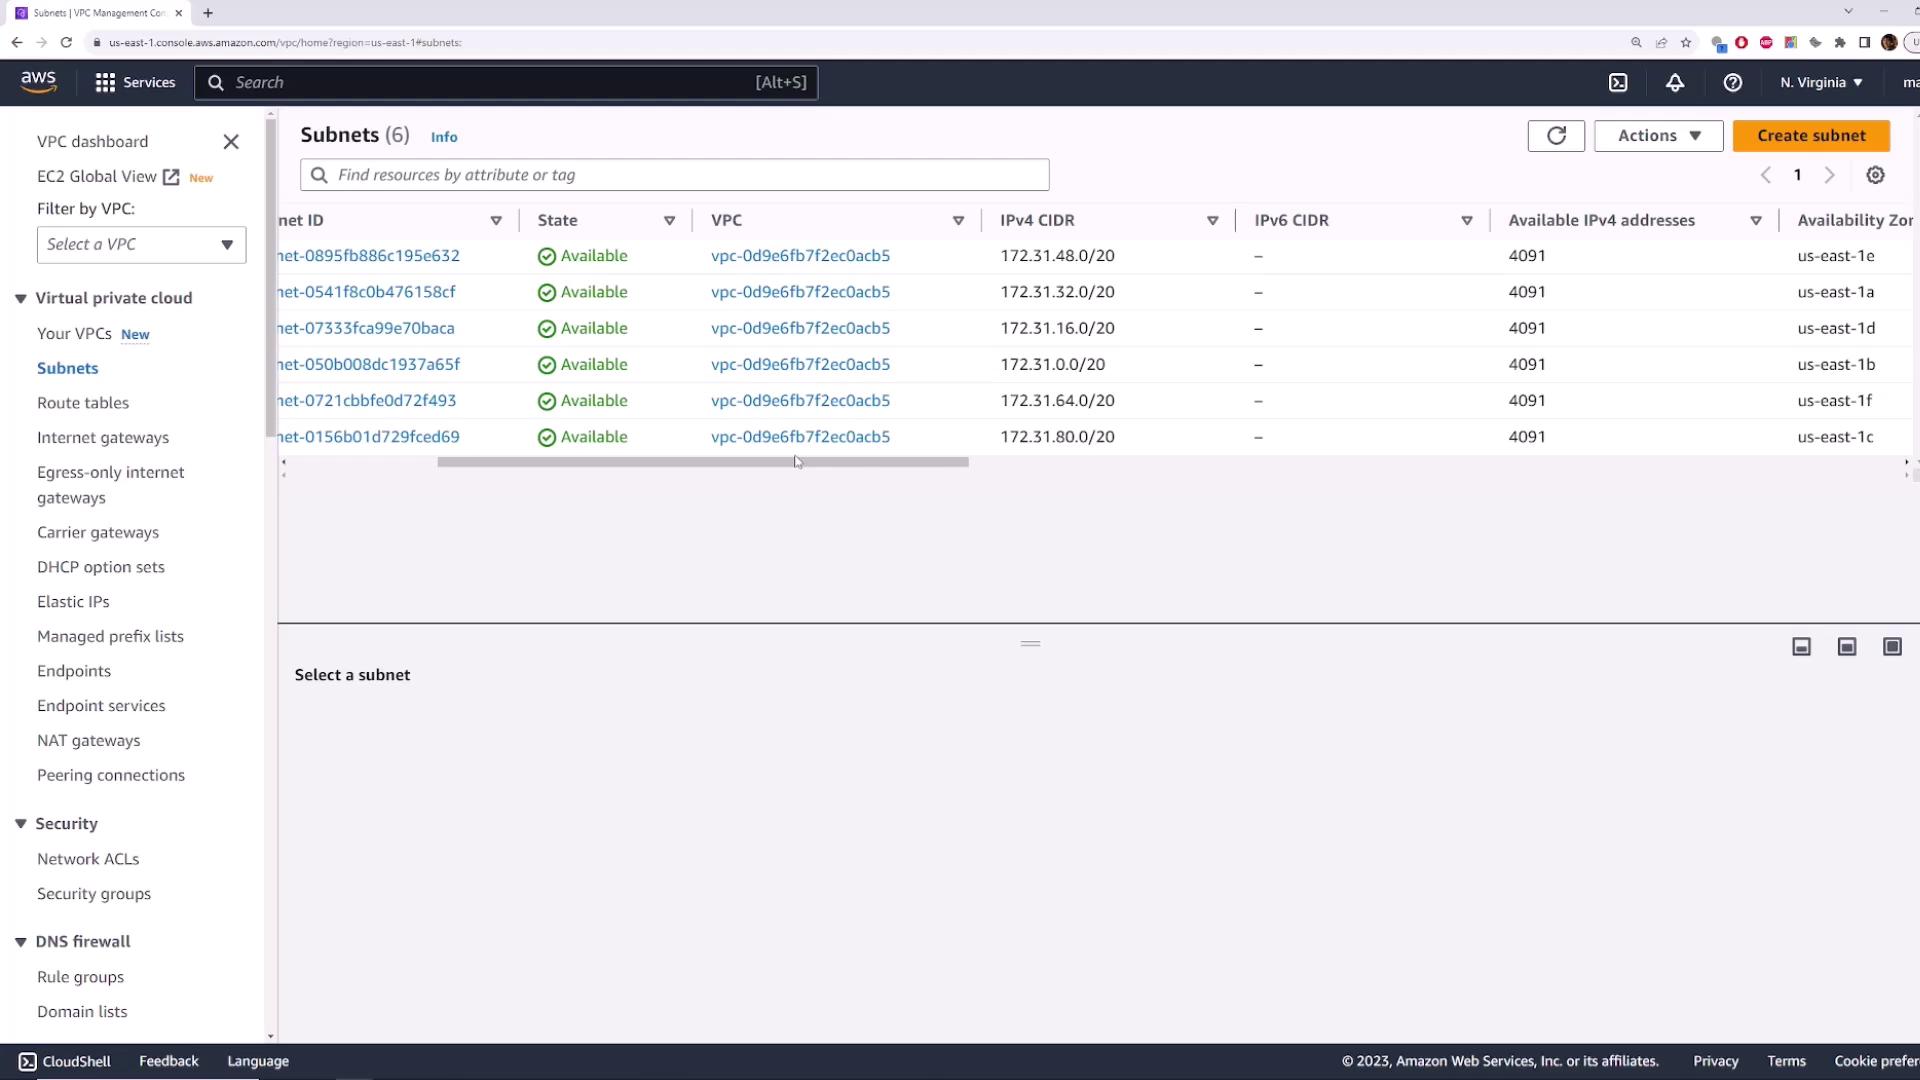Open VPC link for subnet 172.31.48.0/20

tap(800, 256)
